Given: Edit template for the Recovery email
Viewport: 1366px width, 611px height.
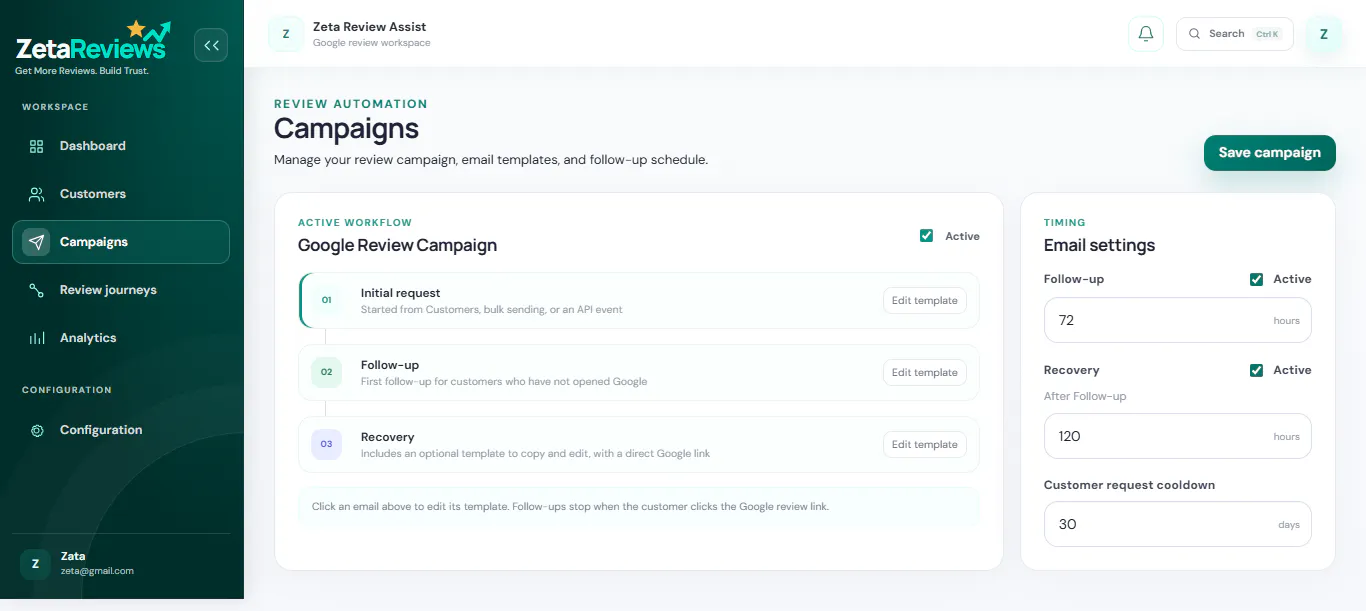Looking at the screenshot, I should (x=925, y=444).
